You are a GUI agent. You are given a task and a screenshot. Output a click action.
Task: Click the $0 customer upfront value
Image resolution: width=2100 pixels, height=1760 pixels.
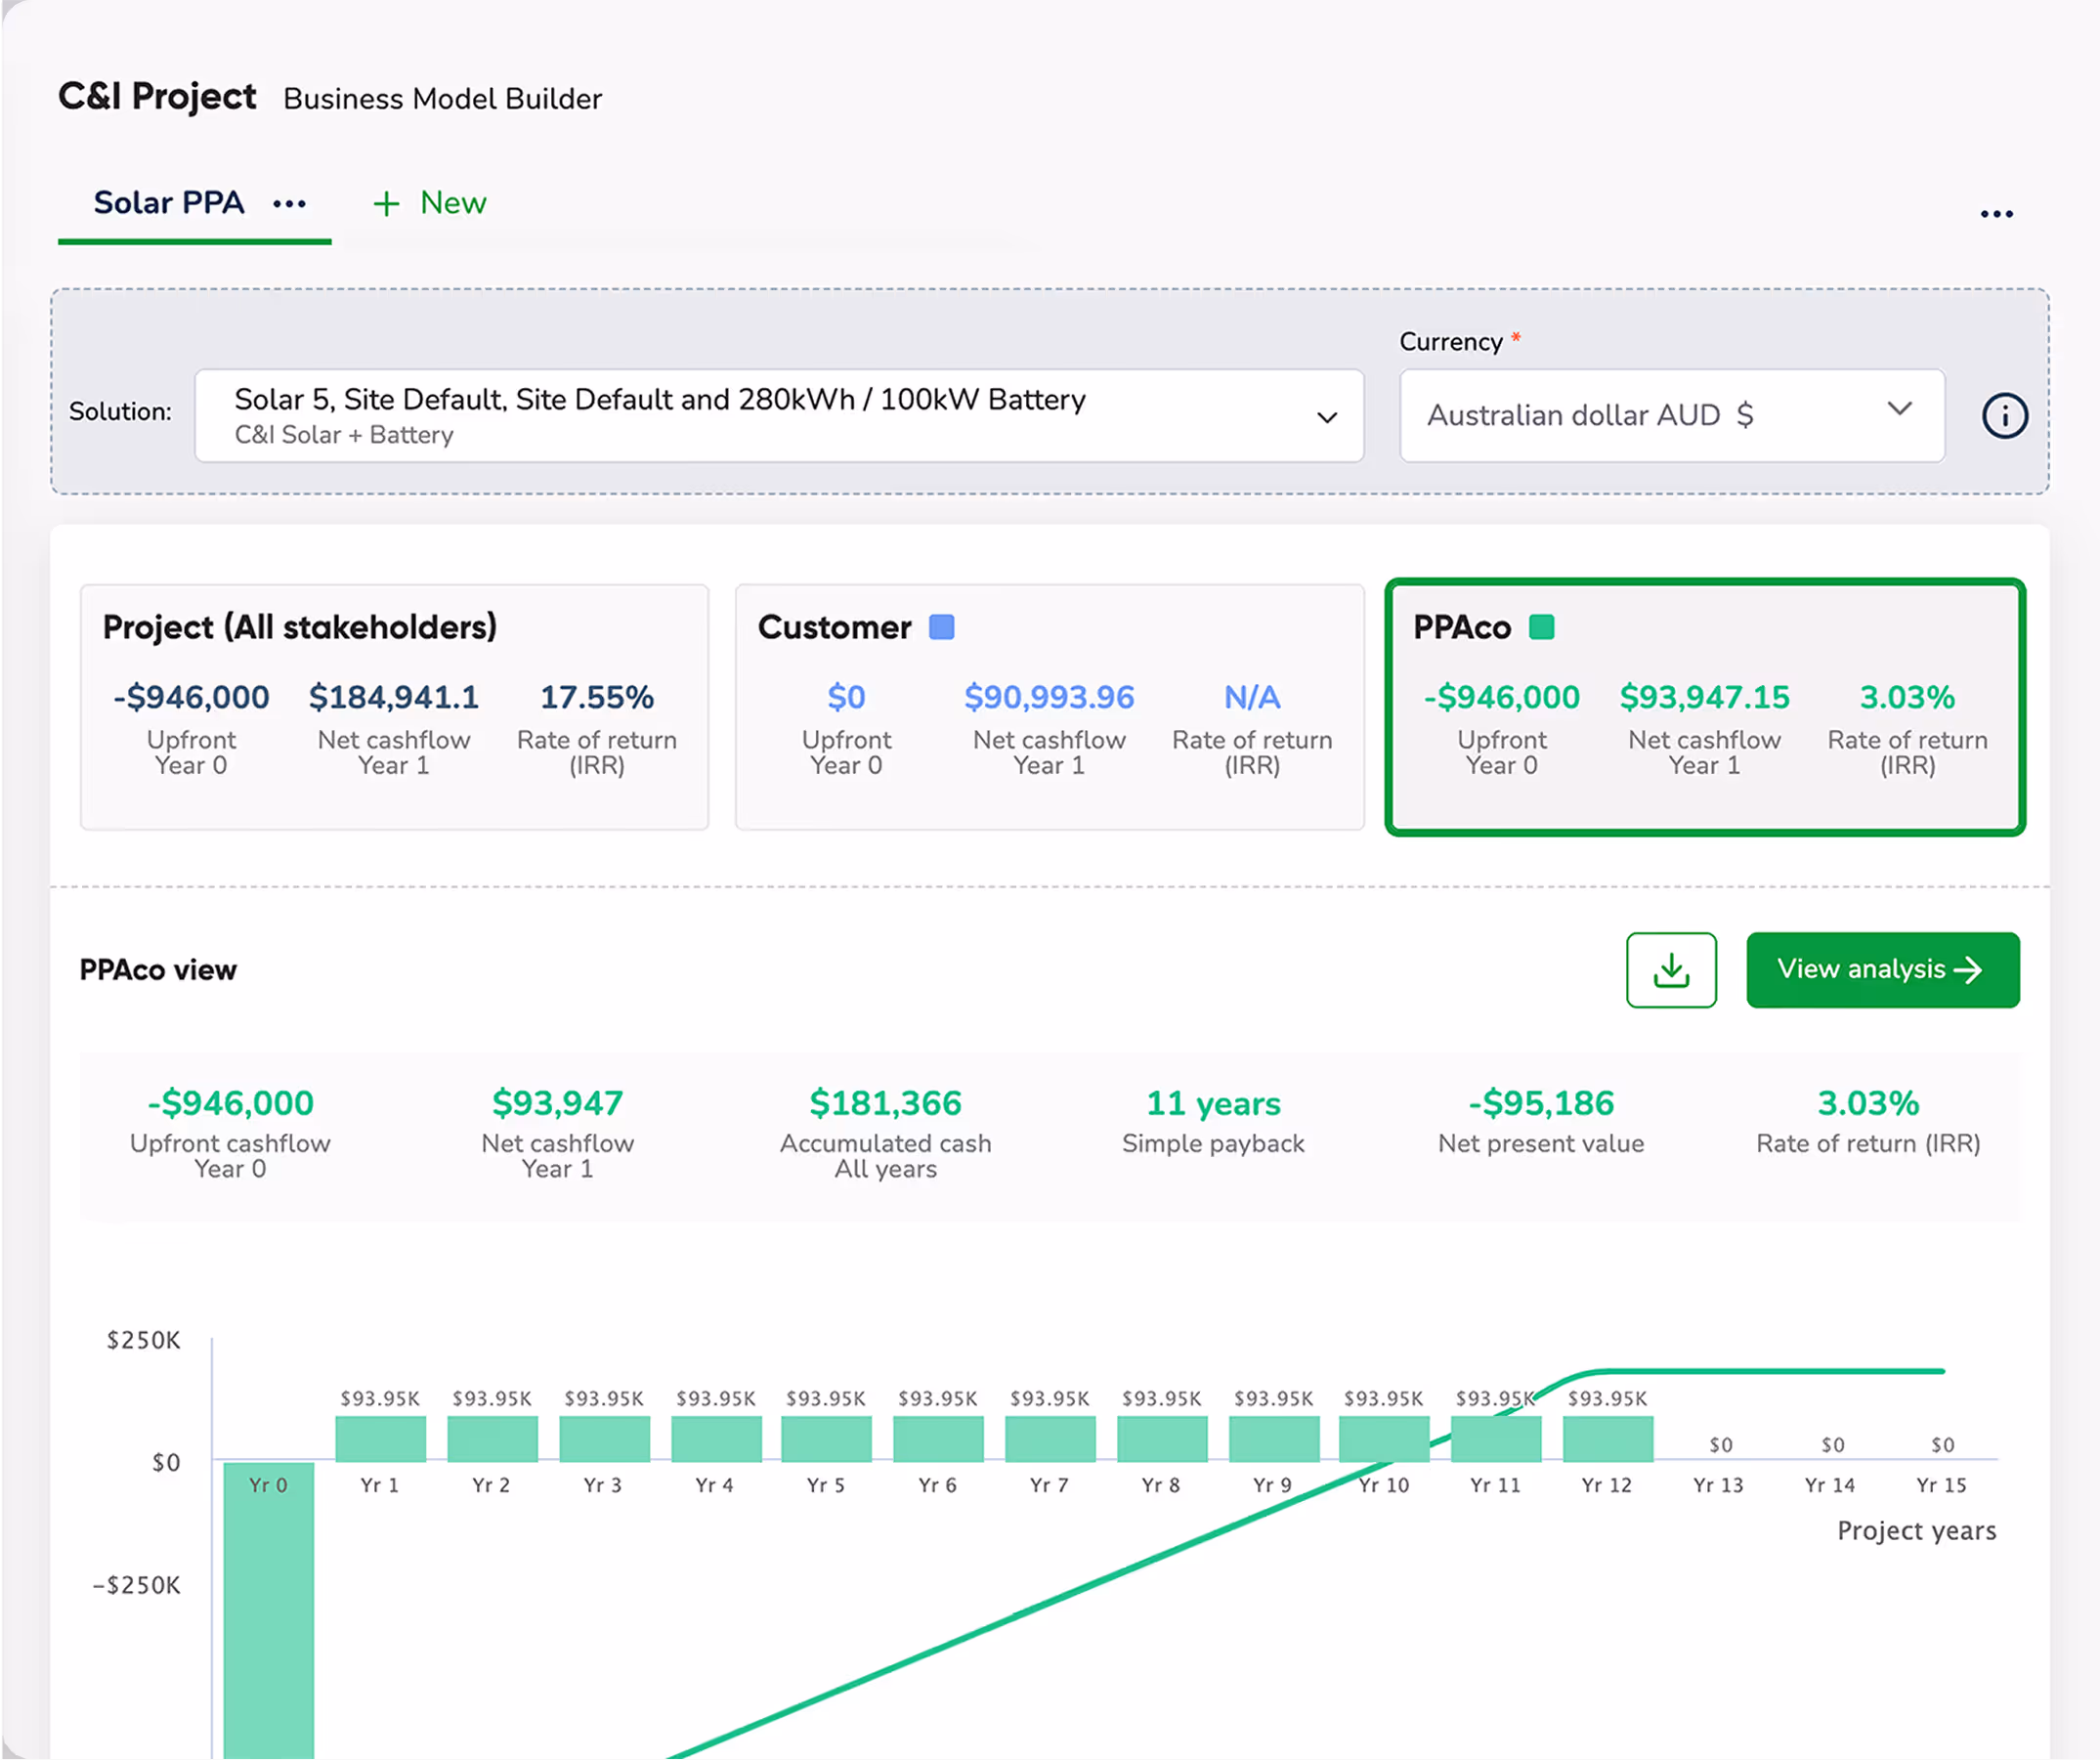(846, 697)
